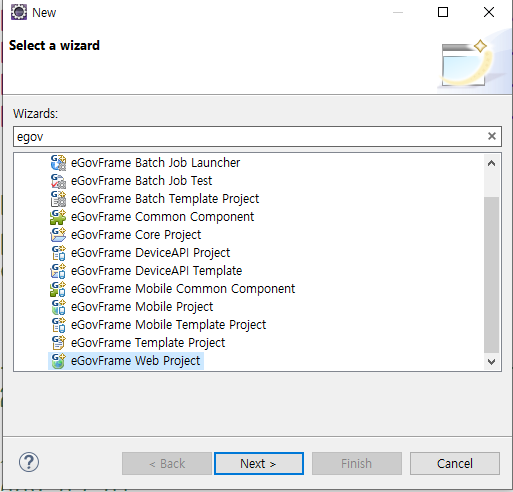Clear the wizard filter text
The width and height of the screenshot is (513, 492).
(x=492, y=136)
